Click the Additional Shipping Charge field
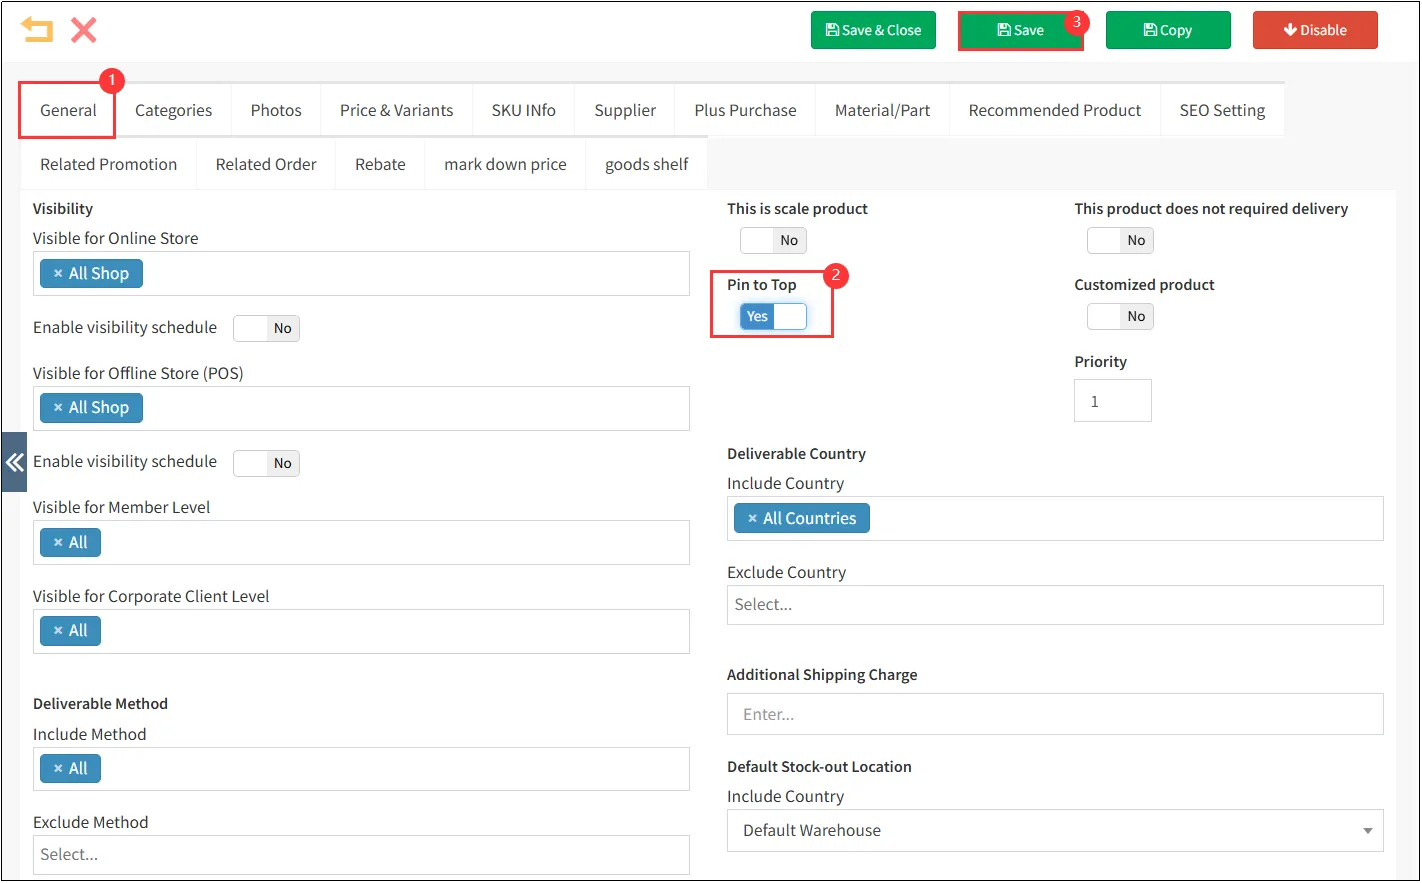Screen dimensions: 1422x883 pyautogui.click(x=1054, y=715)
